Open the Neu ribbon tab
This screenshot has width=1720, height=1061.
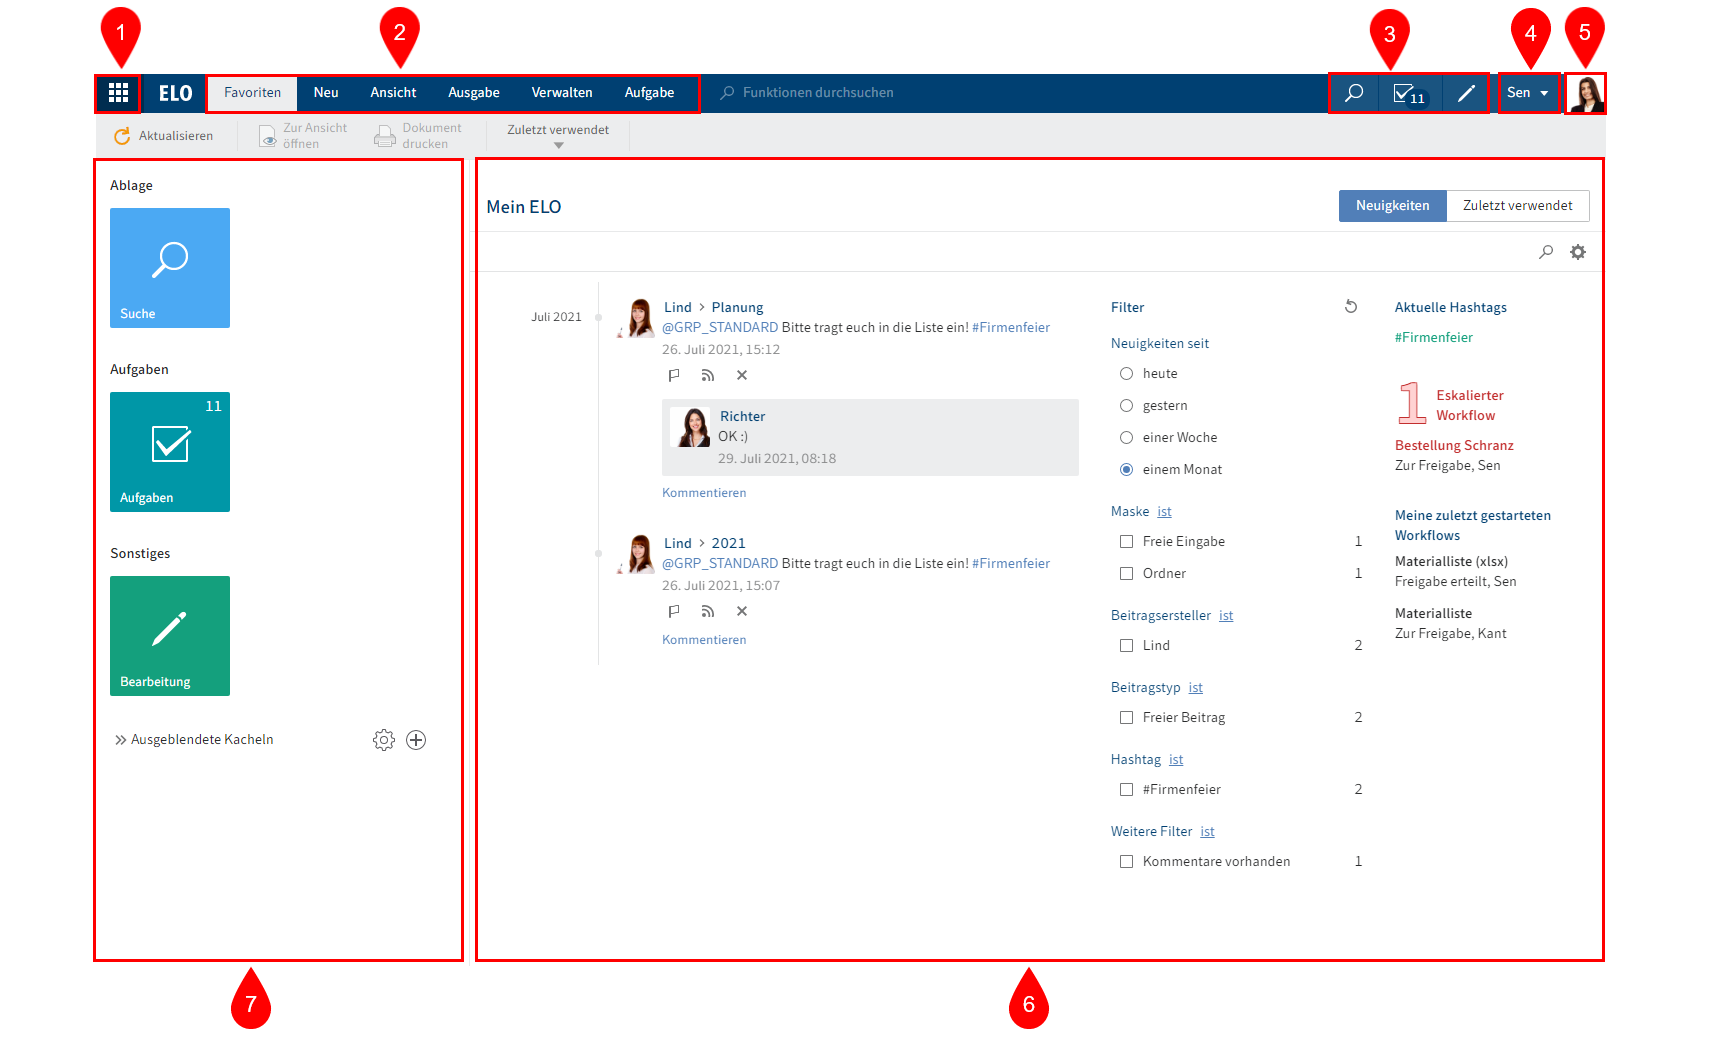(326, 93)
